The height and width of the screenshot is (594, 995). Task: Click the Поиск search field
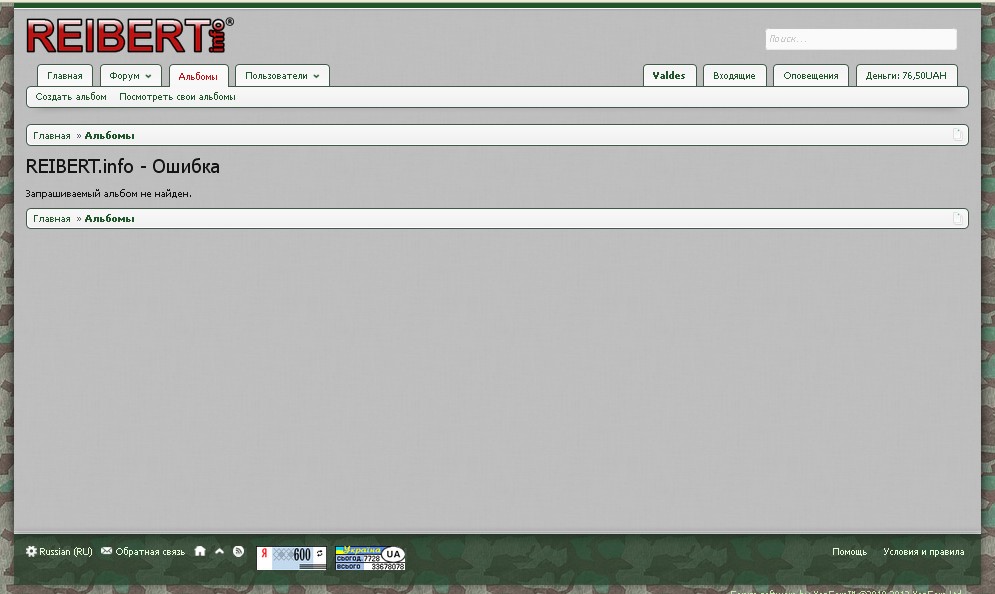pos(861,39)
